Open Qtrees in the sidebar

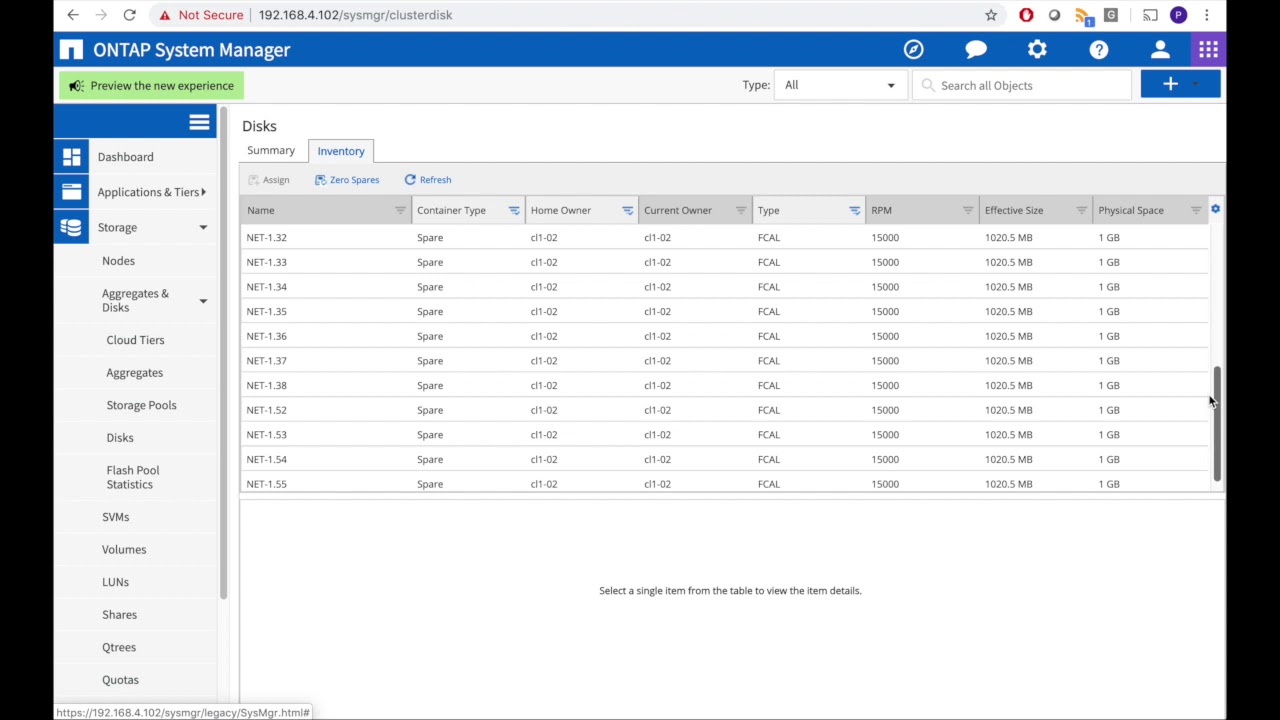tap(118, 647)
